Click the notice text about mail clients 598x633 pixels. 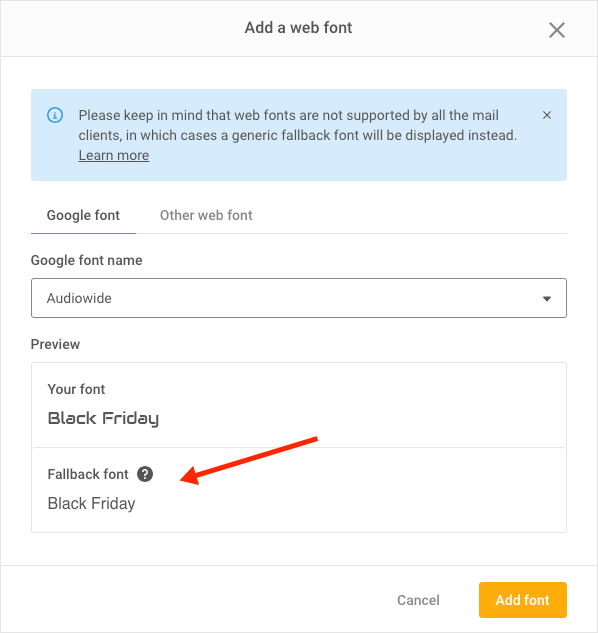pyautogui.click(x=298, y=125)
